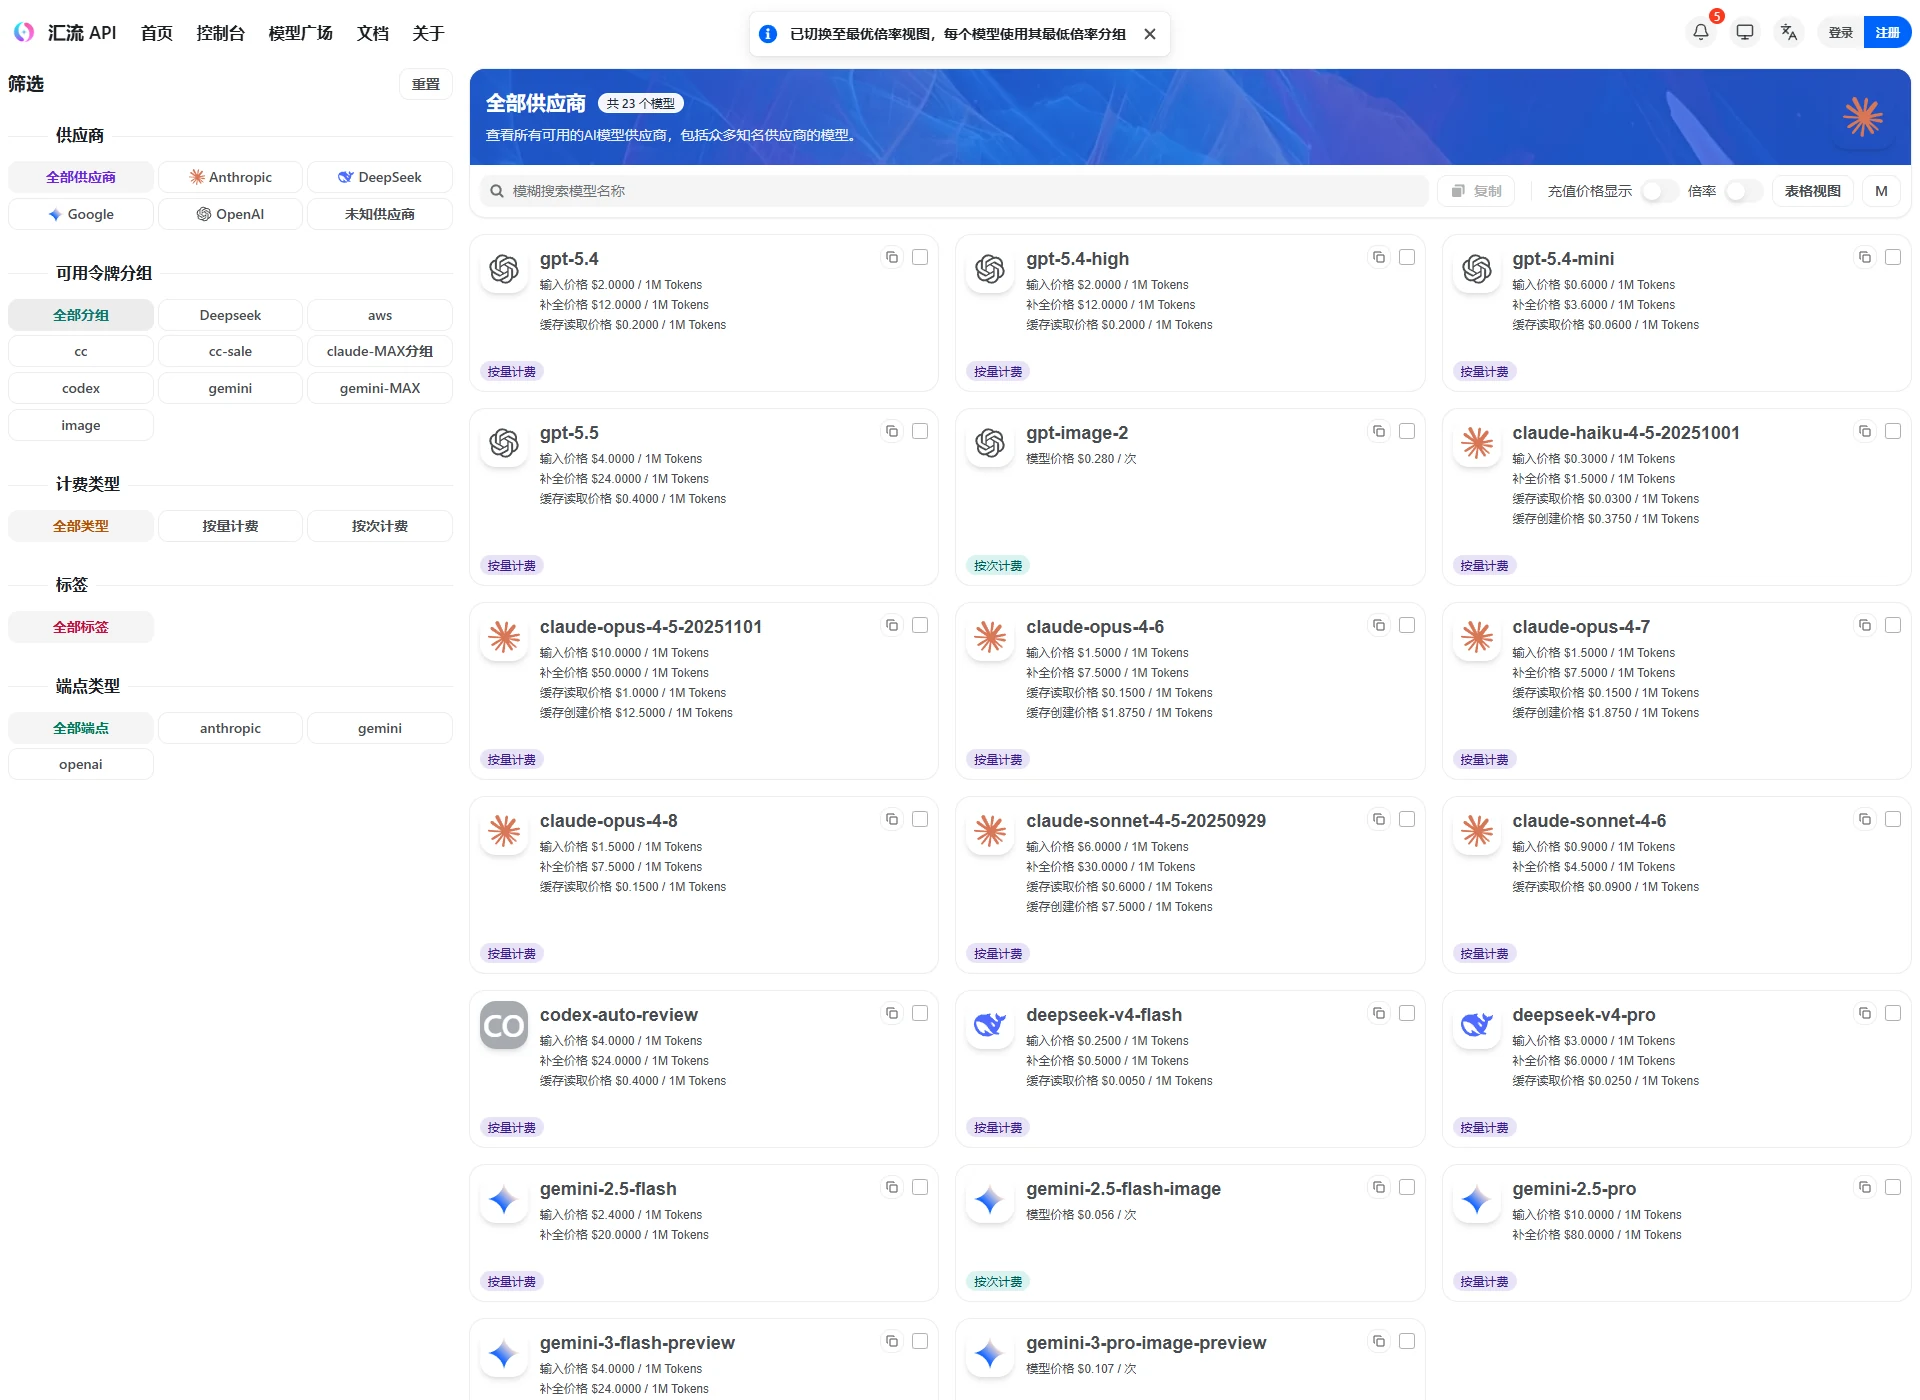1920x1400 pixels.
Task: Click the Gemini star logo on gemini-2.5-flash
Action: pos(504,1199)
